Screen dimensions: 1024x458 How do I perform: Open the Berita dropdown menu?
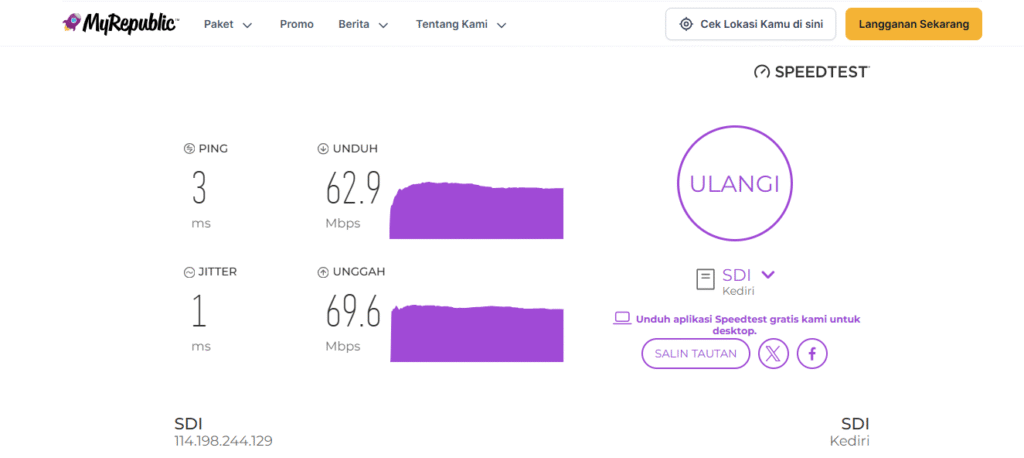pos(363,24)
